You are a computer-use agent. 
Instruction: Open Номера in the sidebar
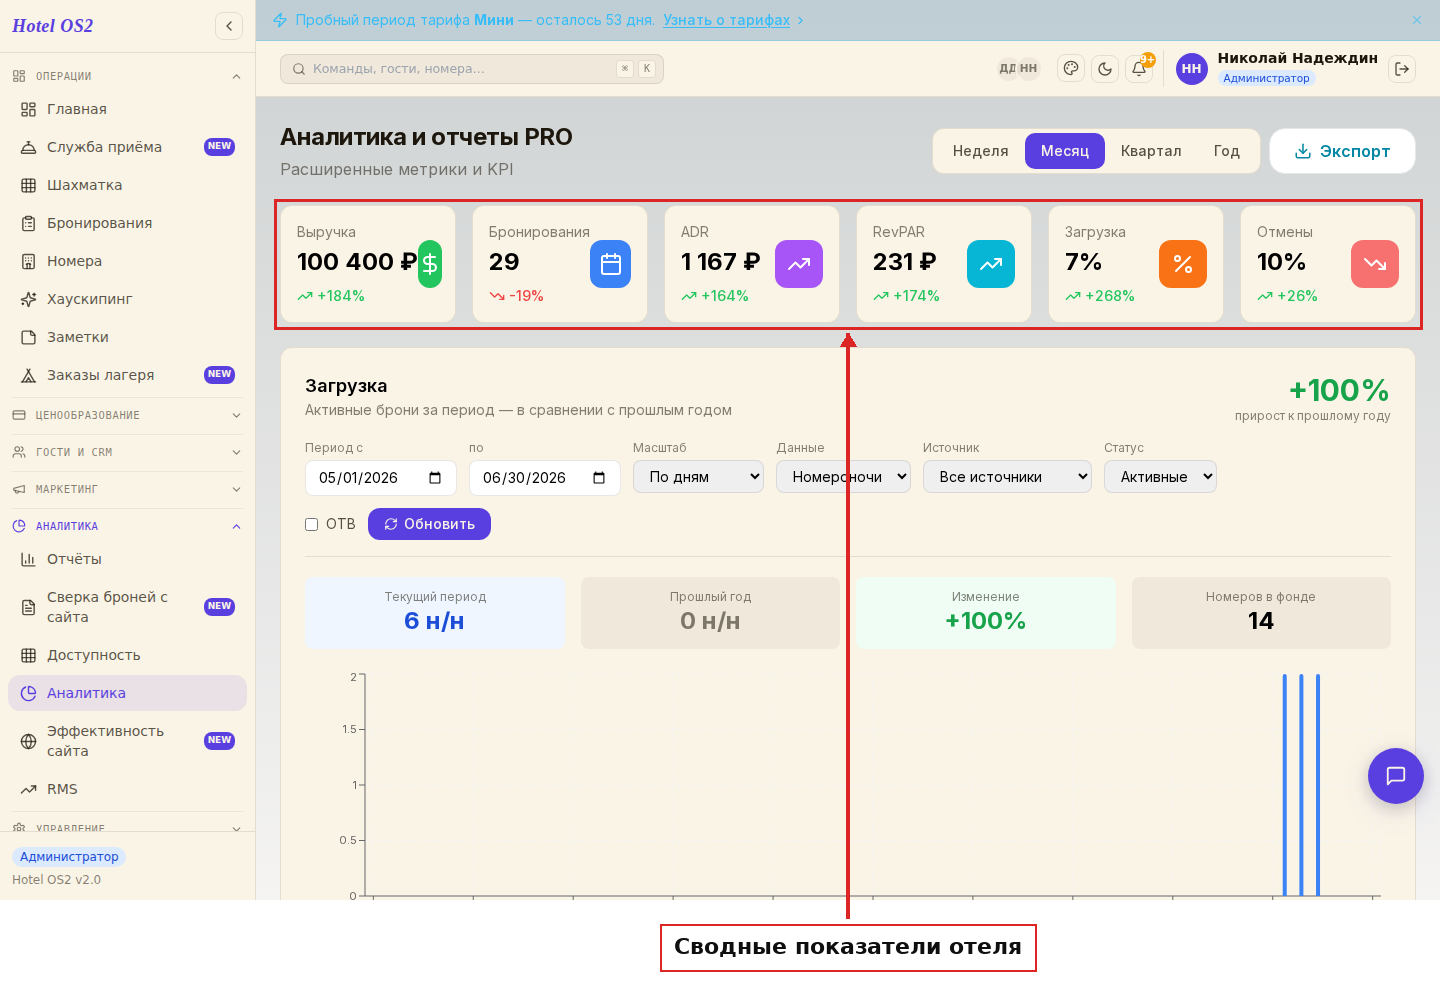127,261
